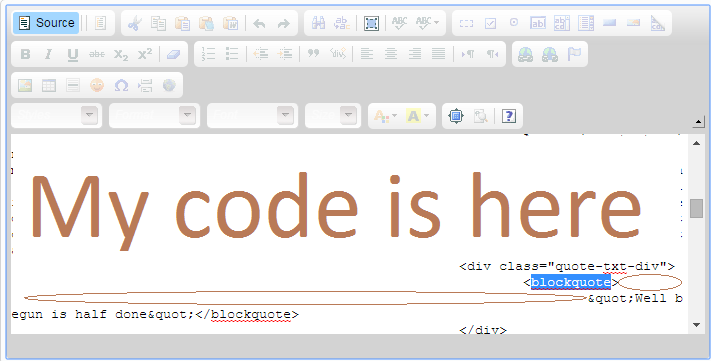Run the ABC spell check icon

[399, 23]
